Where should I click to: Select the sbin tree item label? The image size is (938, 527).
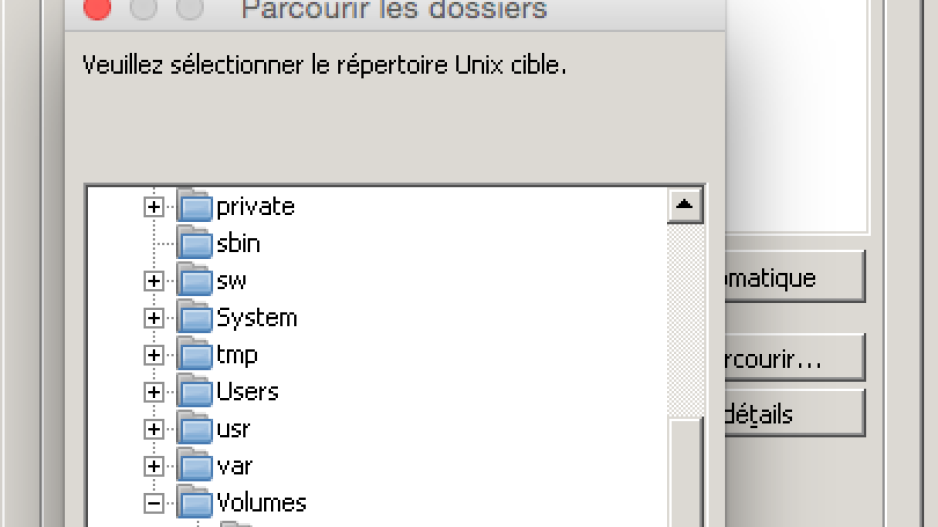(238, 243)
